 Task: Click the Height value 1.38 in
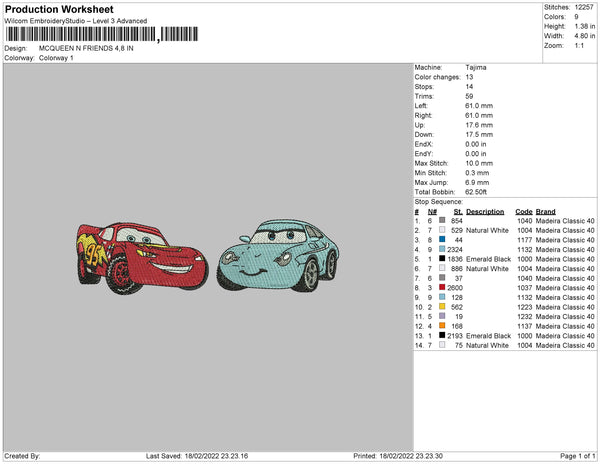(x=585, y=26)
